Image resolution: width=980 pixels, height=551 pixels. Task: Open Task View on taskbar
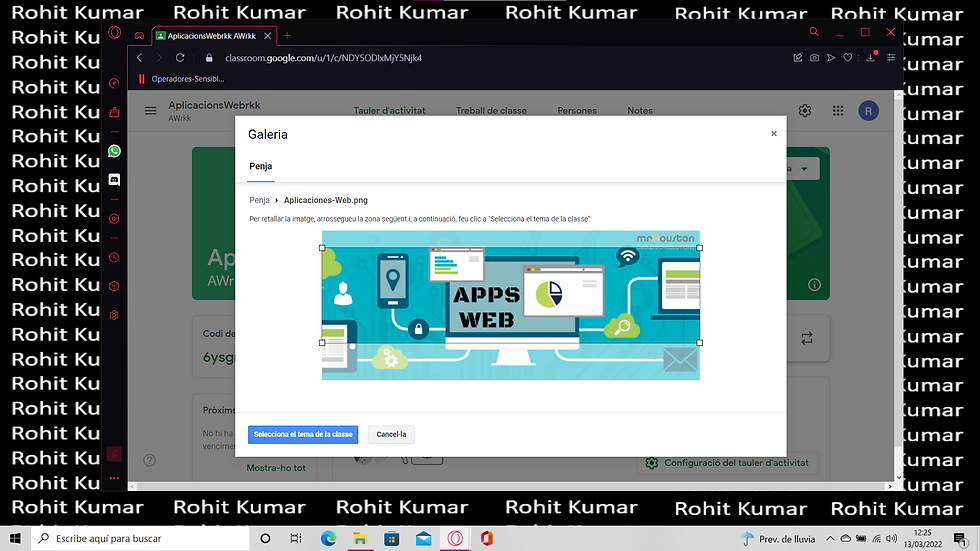(x=296, y=539)
